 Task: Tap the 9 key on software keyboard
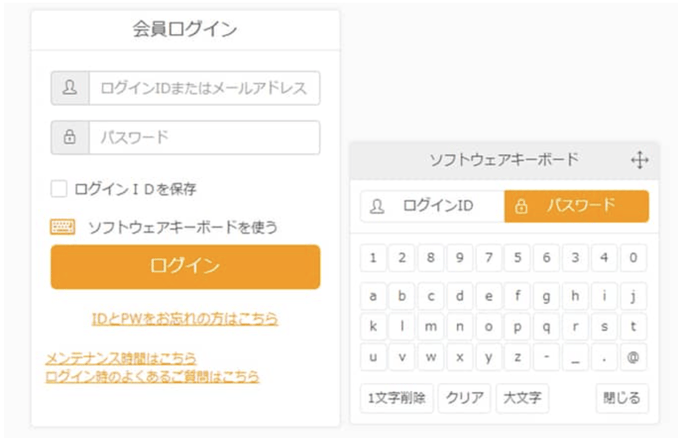(x=460, y=258)
